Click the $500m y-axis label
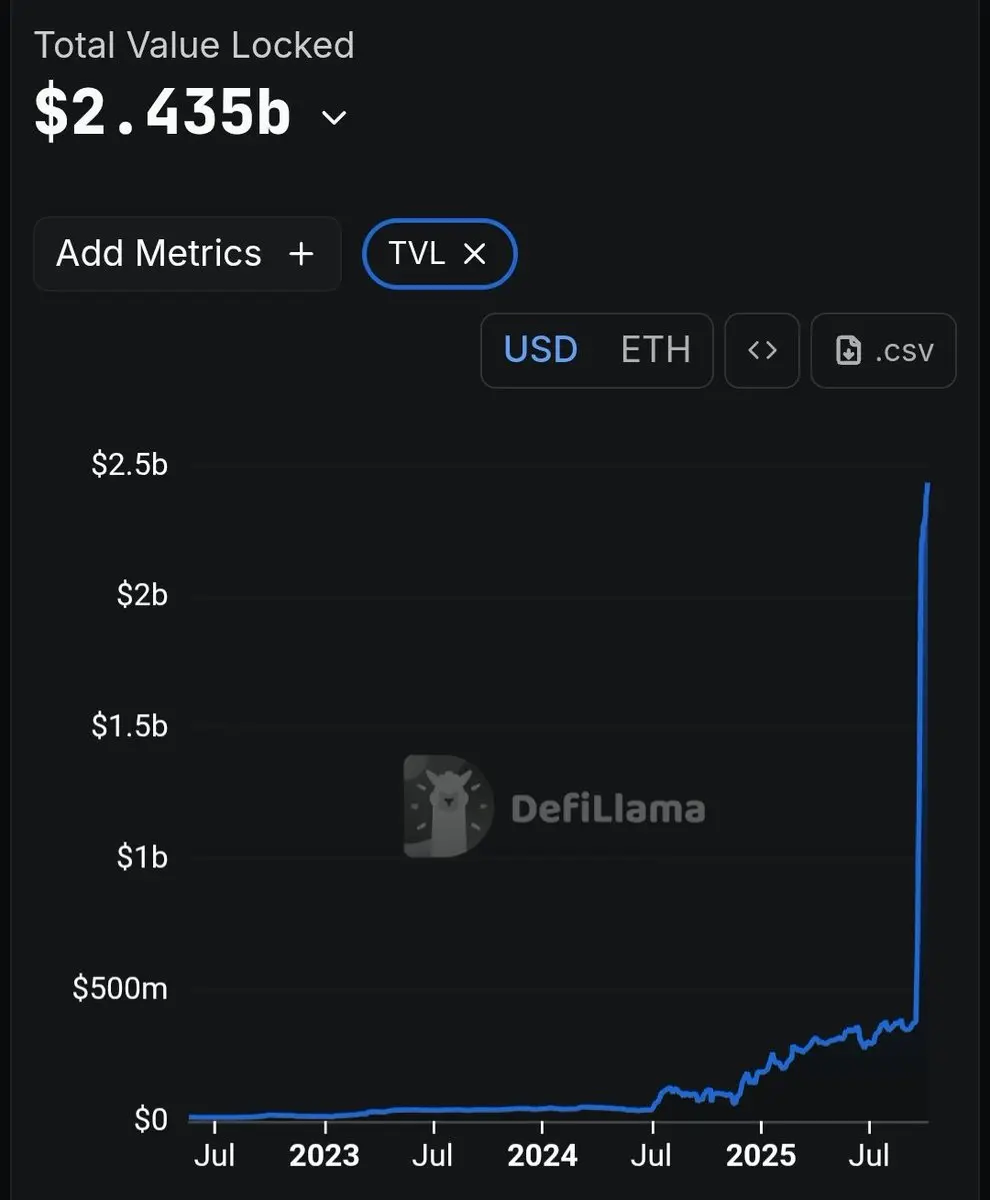 point(120,988)
